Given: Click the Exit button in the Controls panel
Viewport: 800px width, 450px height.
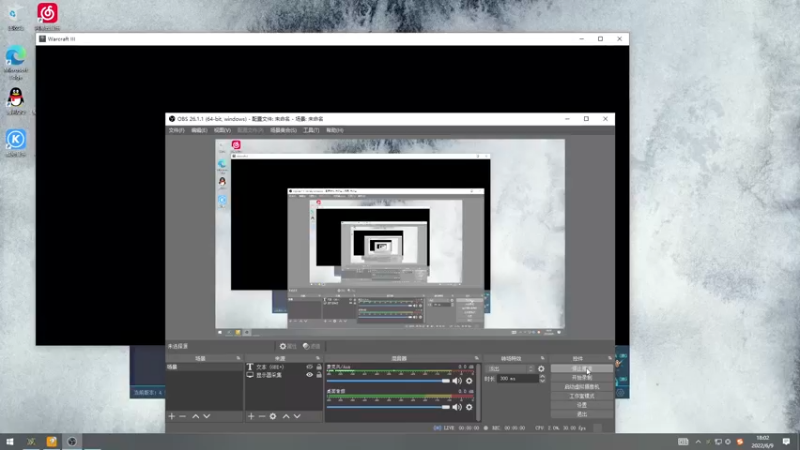Looking at the screenshot, I should (582, 414).
